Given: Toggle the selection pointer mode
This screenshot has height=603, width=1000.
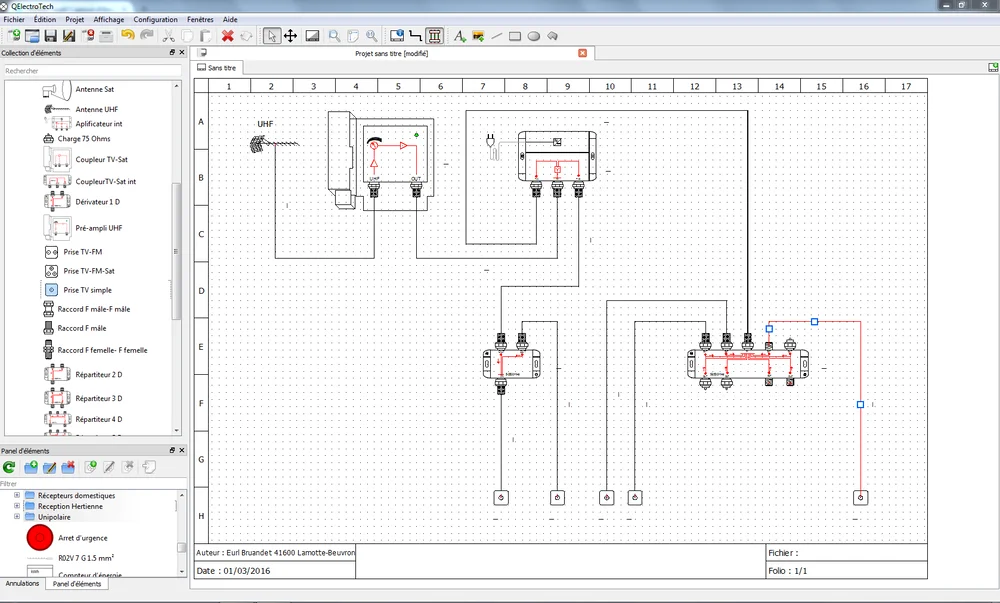Looking at the screenshot, I should pos(271,36).
